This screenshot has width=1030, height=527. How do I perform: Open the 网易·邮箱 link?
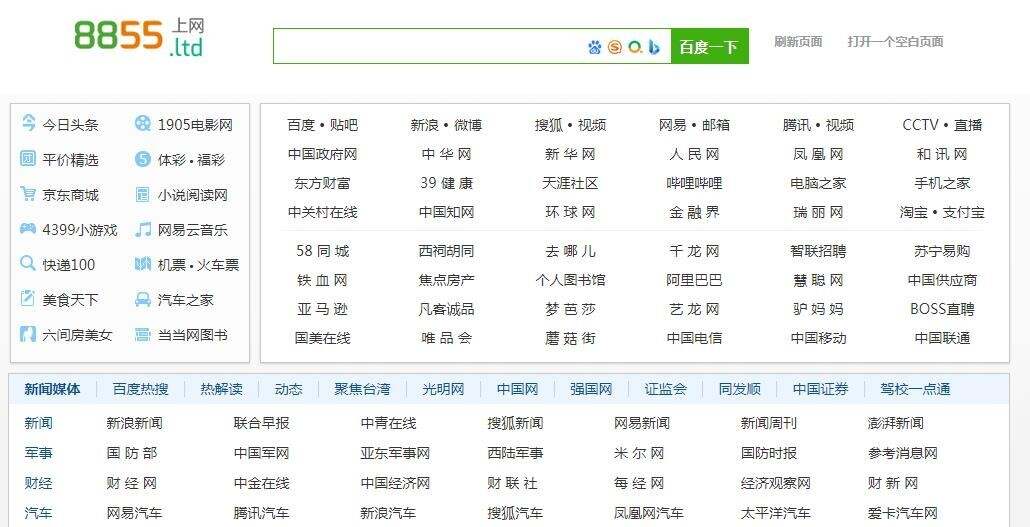pos(694,125)
